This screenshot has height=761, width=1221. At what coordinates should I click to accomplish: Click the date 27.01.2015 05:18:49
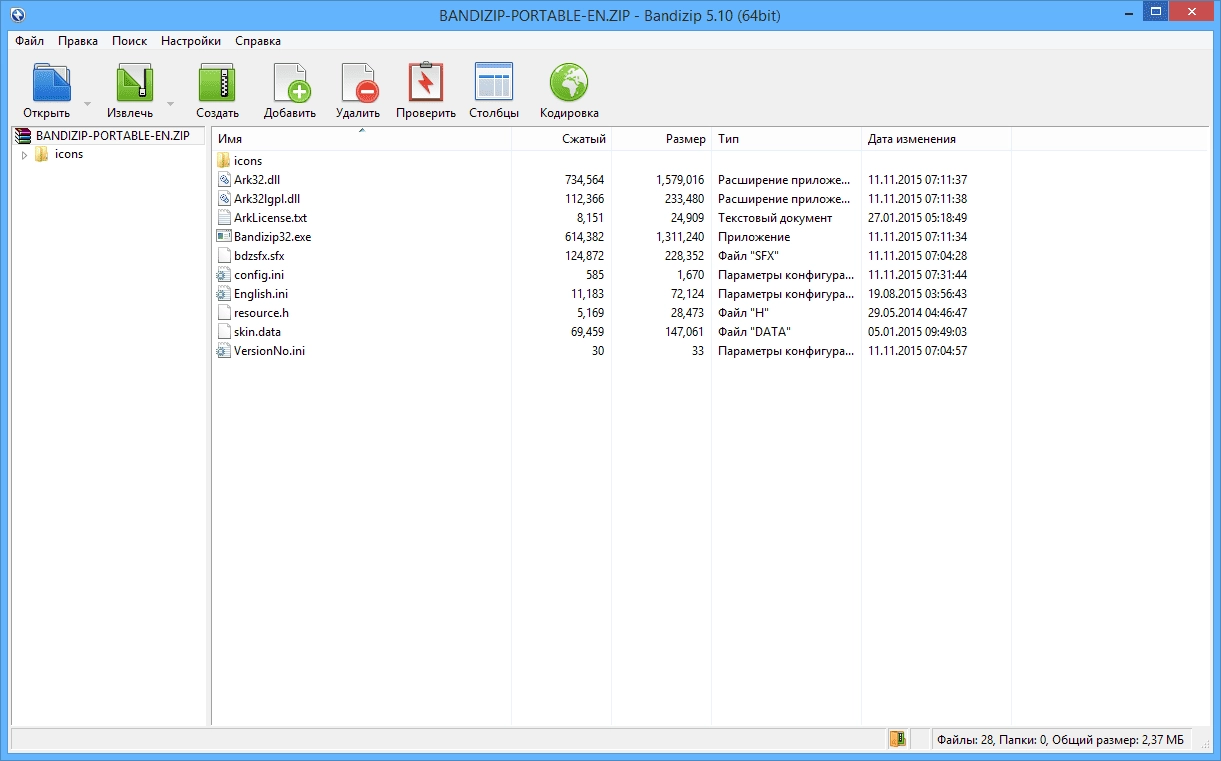click(x=917, y=218)
